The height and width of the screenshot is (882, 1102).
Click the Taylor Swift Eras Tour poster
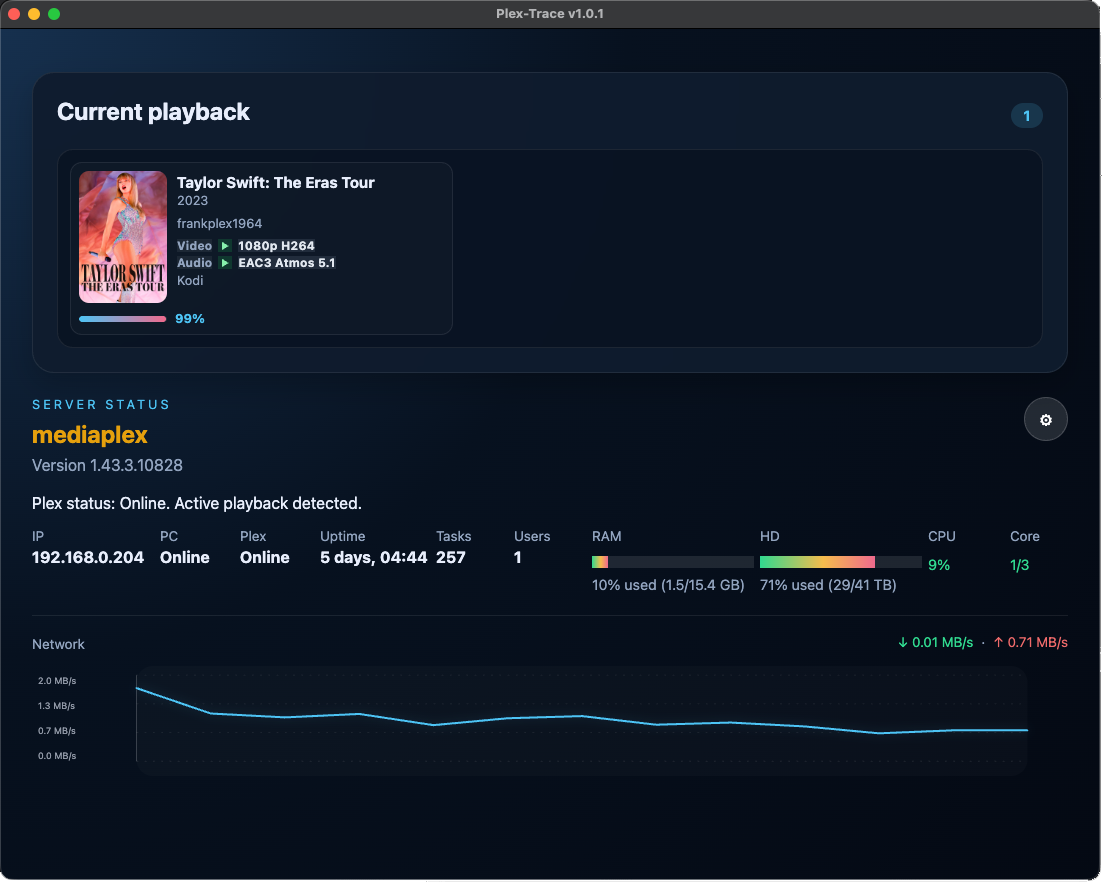pos(123,237)
